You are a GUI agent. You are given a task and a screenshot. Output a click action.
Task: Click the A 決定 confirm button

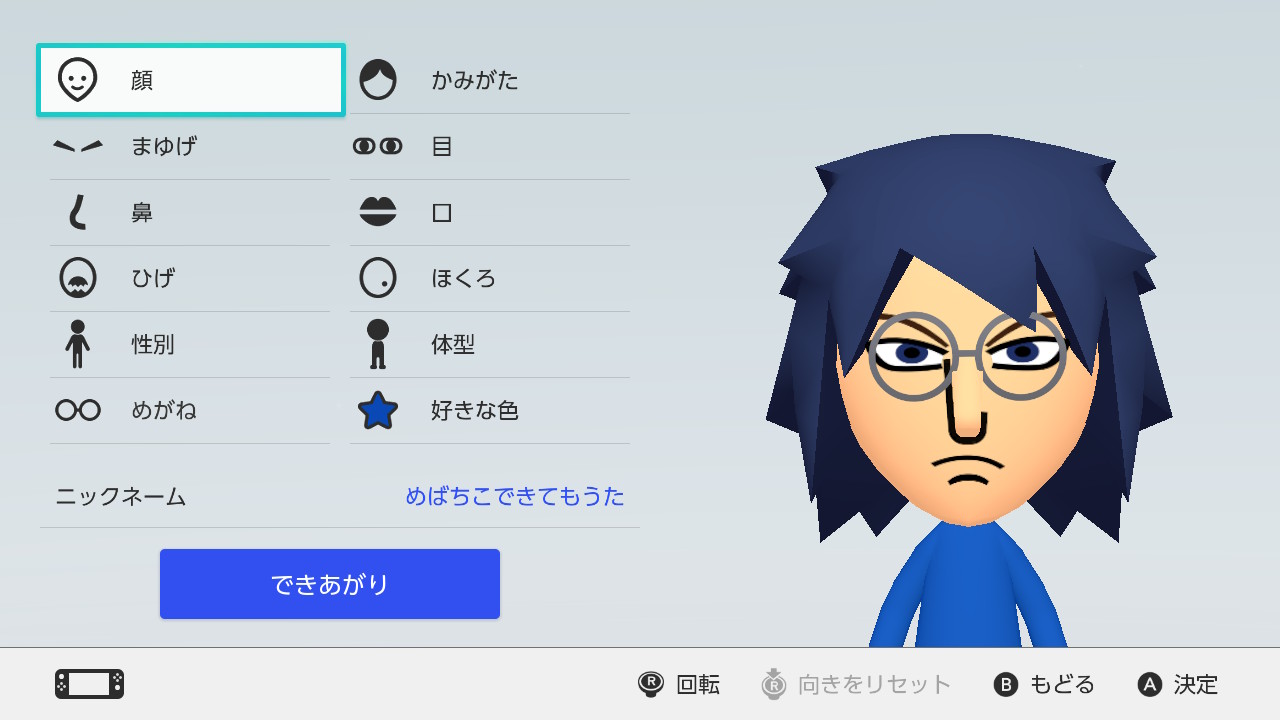coord(1178,684)
